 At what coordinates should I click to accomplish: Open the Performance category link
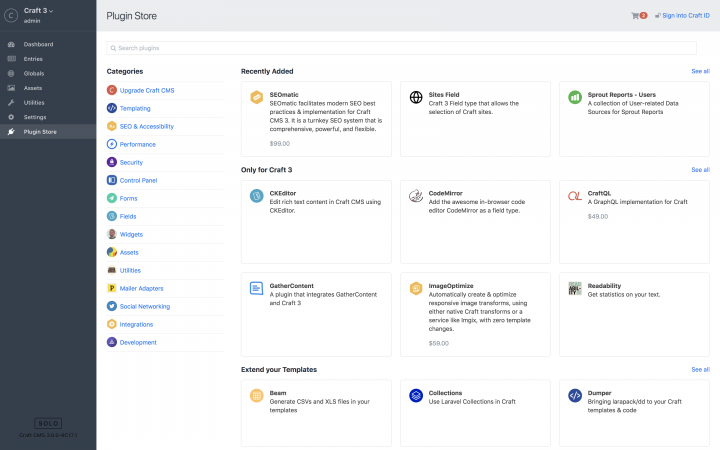pos(138,144)
